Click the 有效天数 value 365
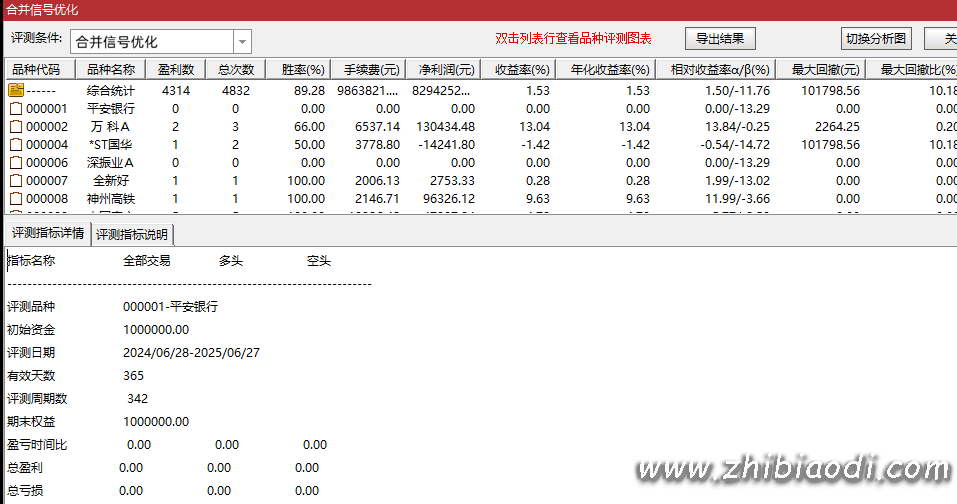 [x=133, y=376]
